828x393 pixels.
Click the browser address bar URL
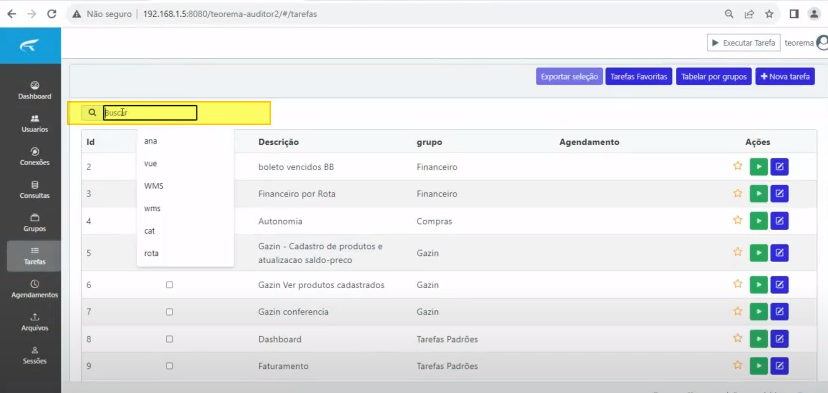[230, 14]
